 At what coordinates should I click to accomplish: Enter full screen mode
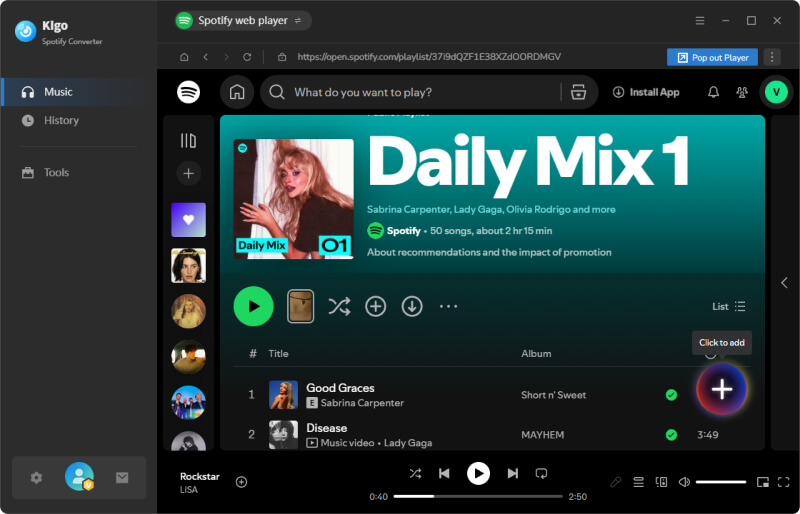[784, 482]
